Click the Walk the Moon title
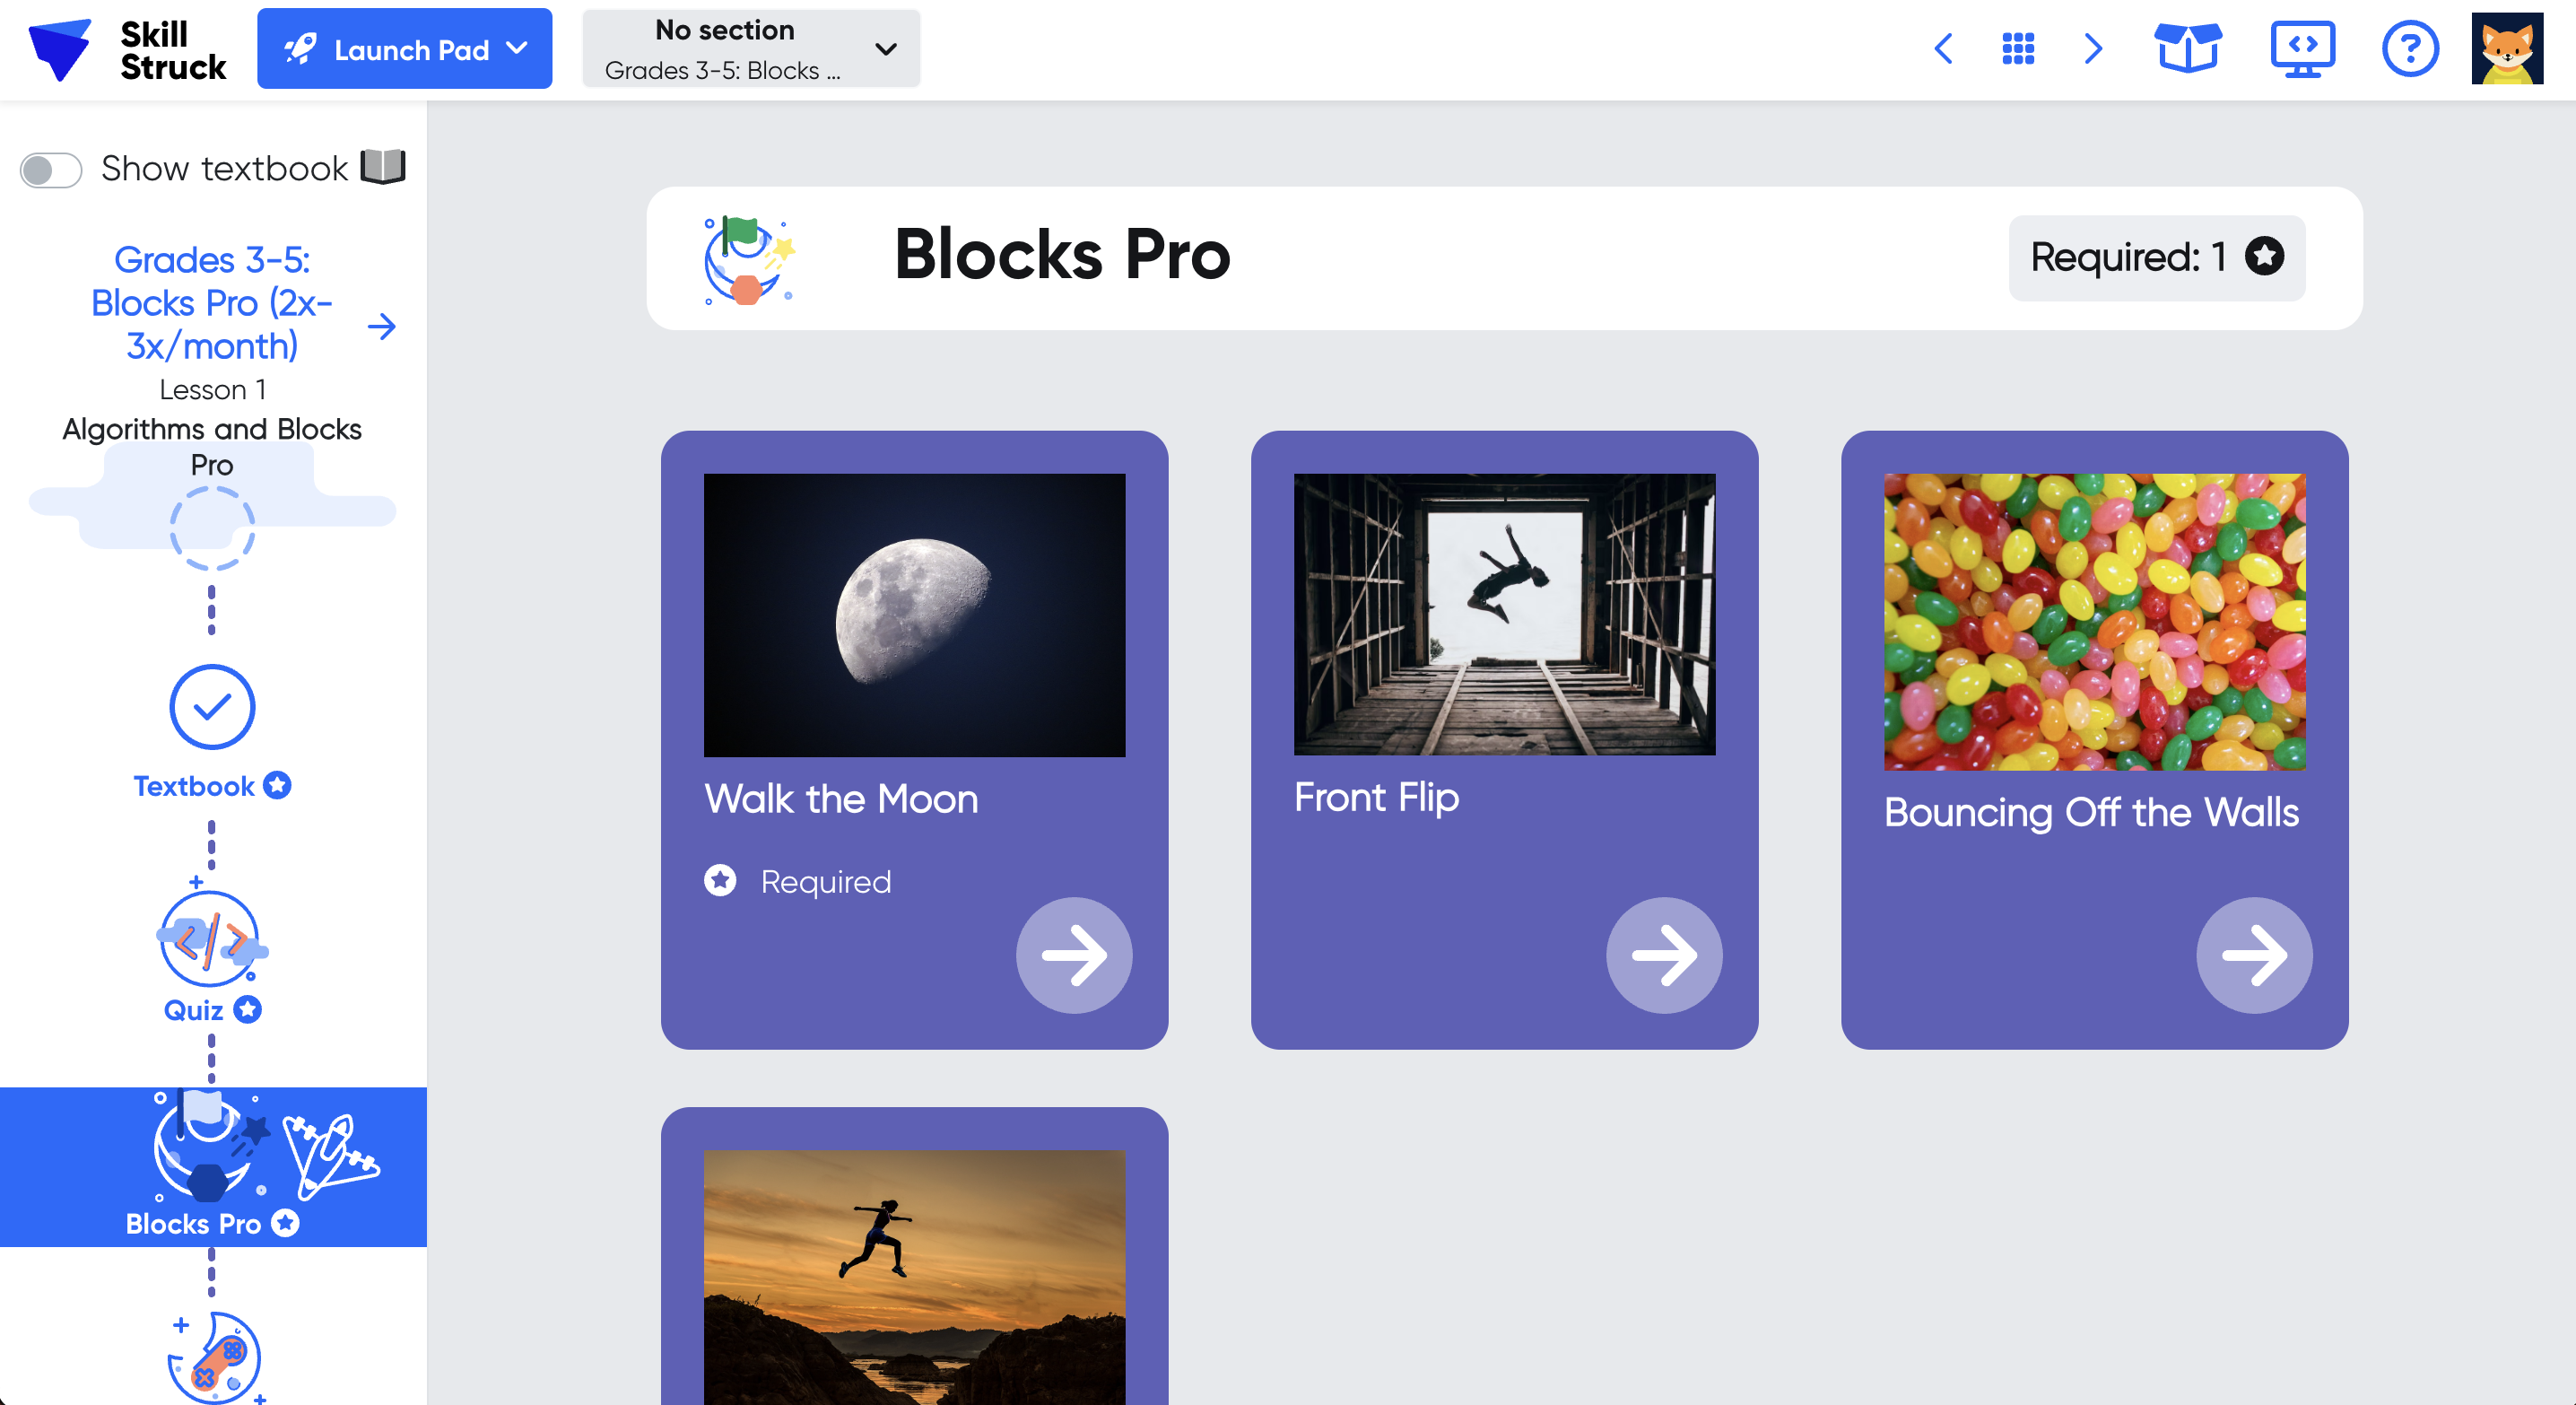 [841, 799]
